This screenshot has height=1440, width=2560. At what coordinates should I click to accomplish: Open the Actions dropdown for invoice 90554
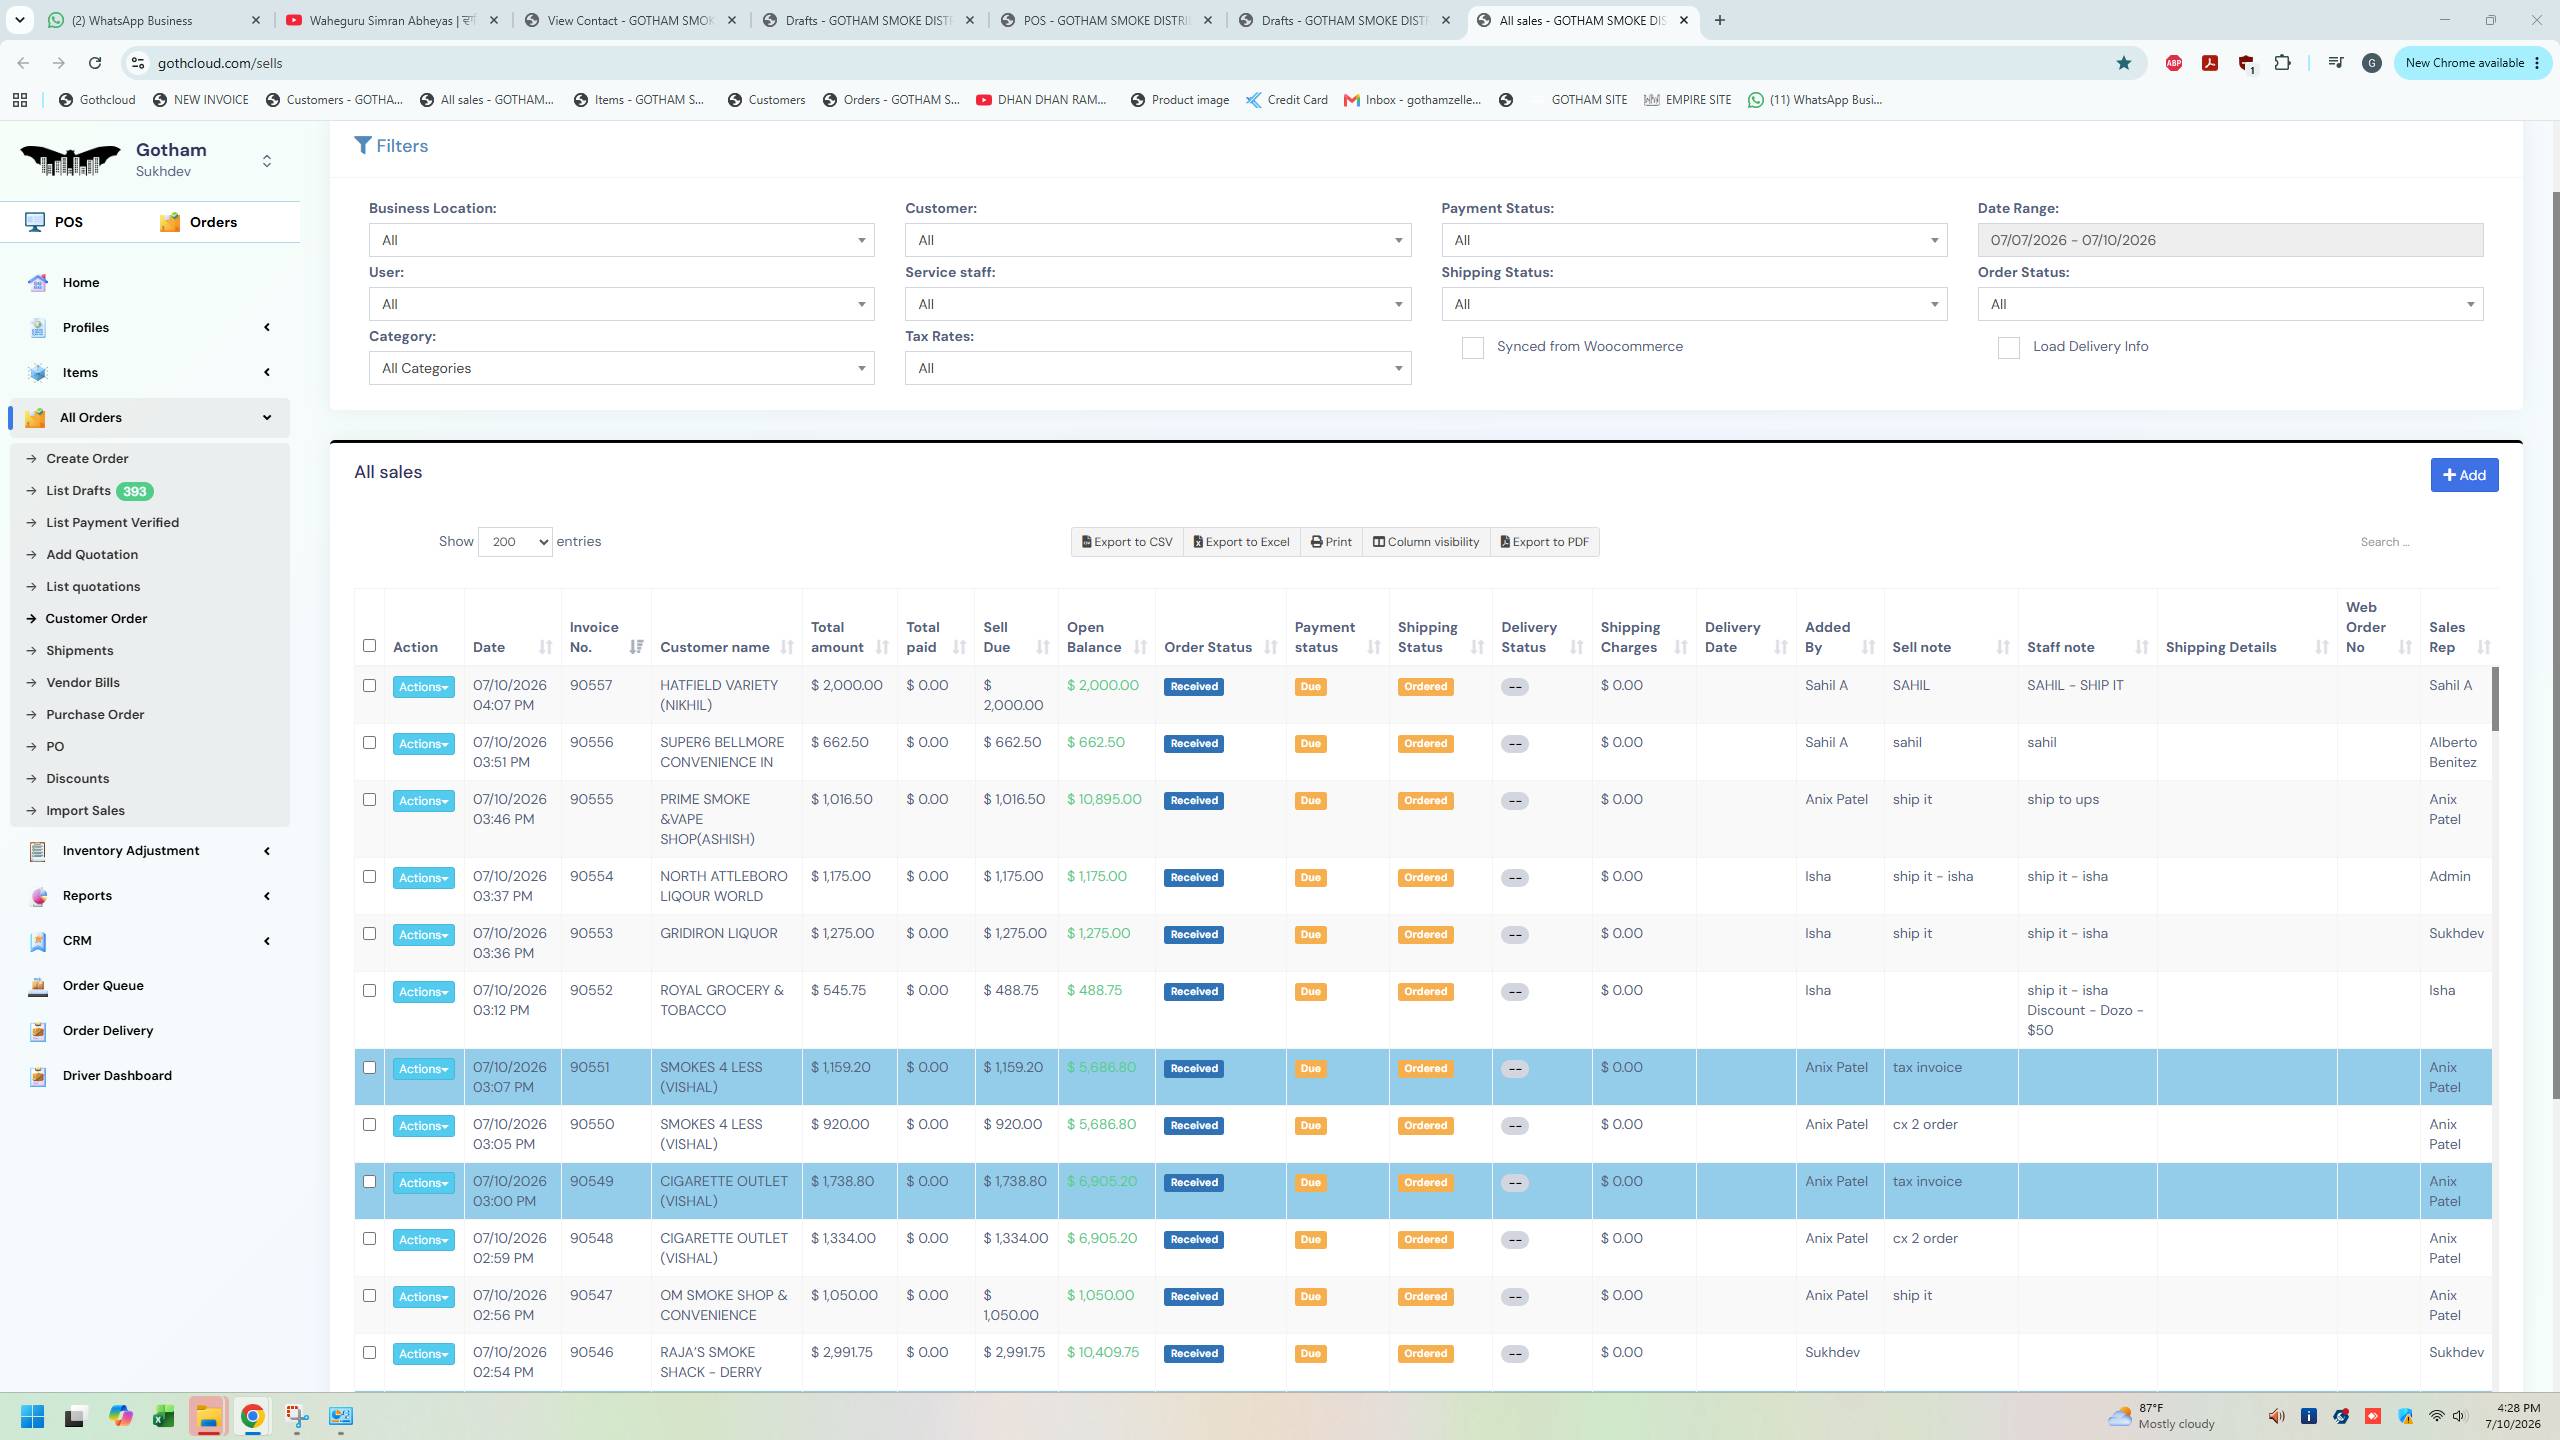pos(423,878)
